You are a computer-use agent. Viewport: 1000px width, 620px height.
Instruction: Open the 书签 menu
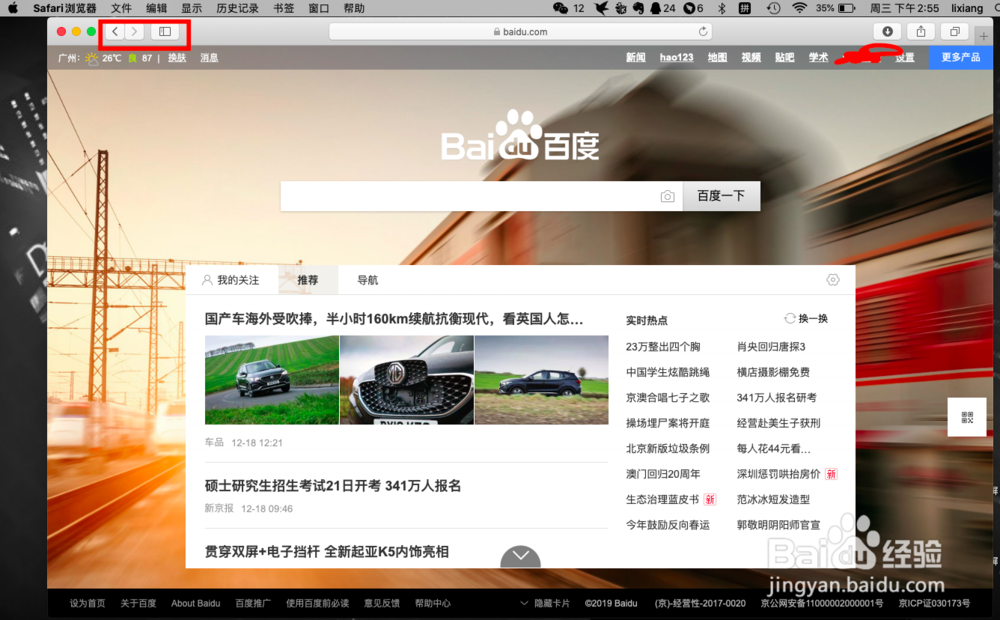(x=284, y=8)
